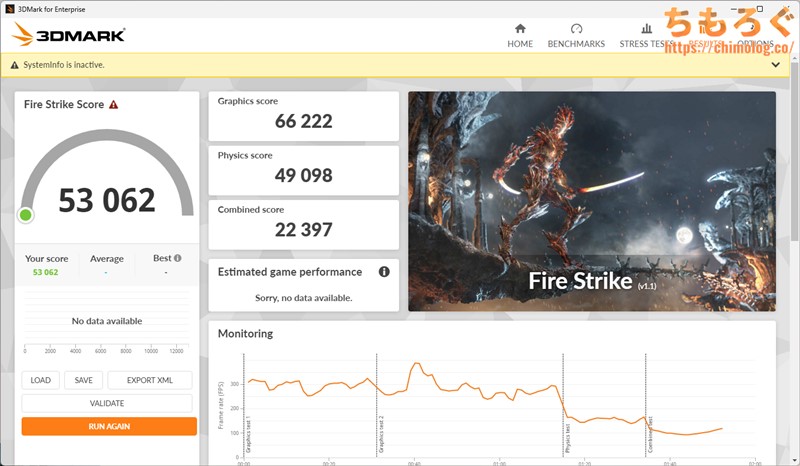The height and width of the screenshot is (466, 800).
Task: Click the Estimated game performance info icon
Action: (x=384, y=272)
